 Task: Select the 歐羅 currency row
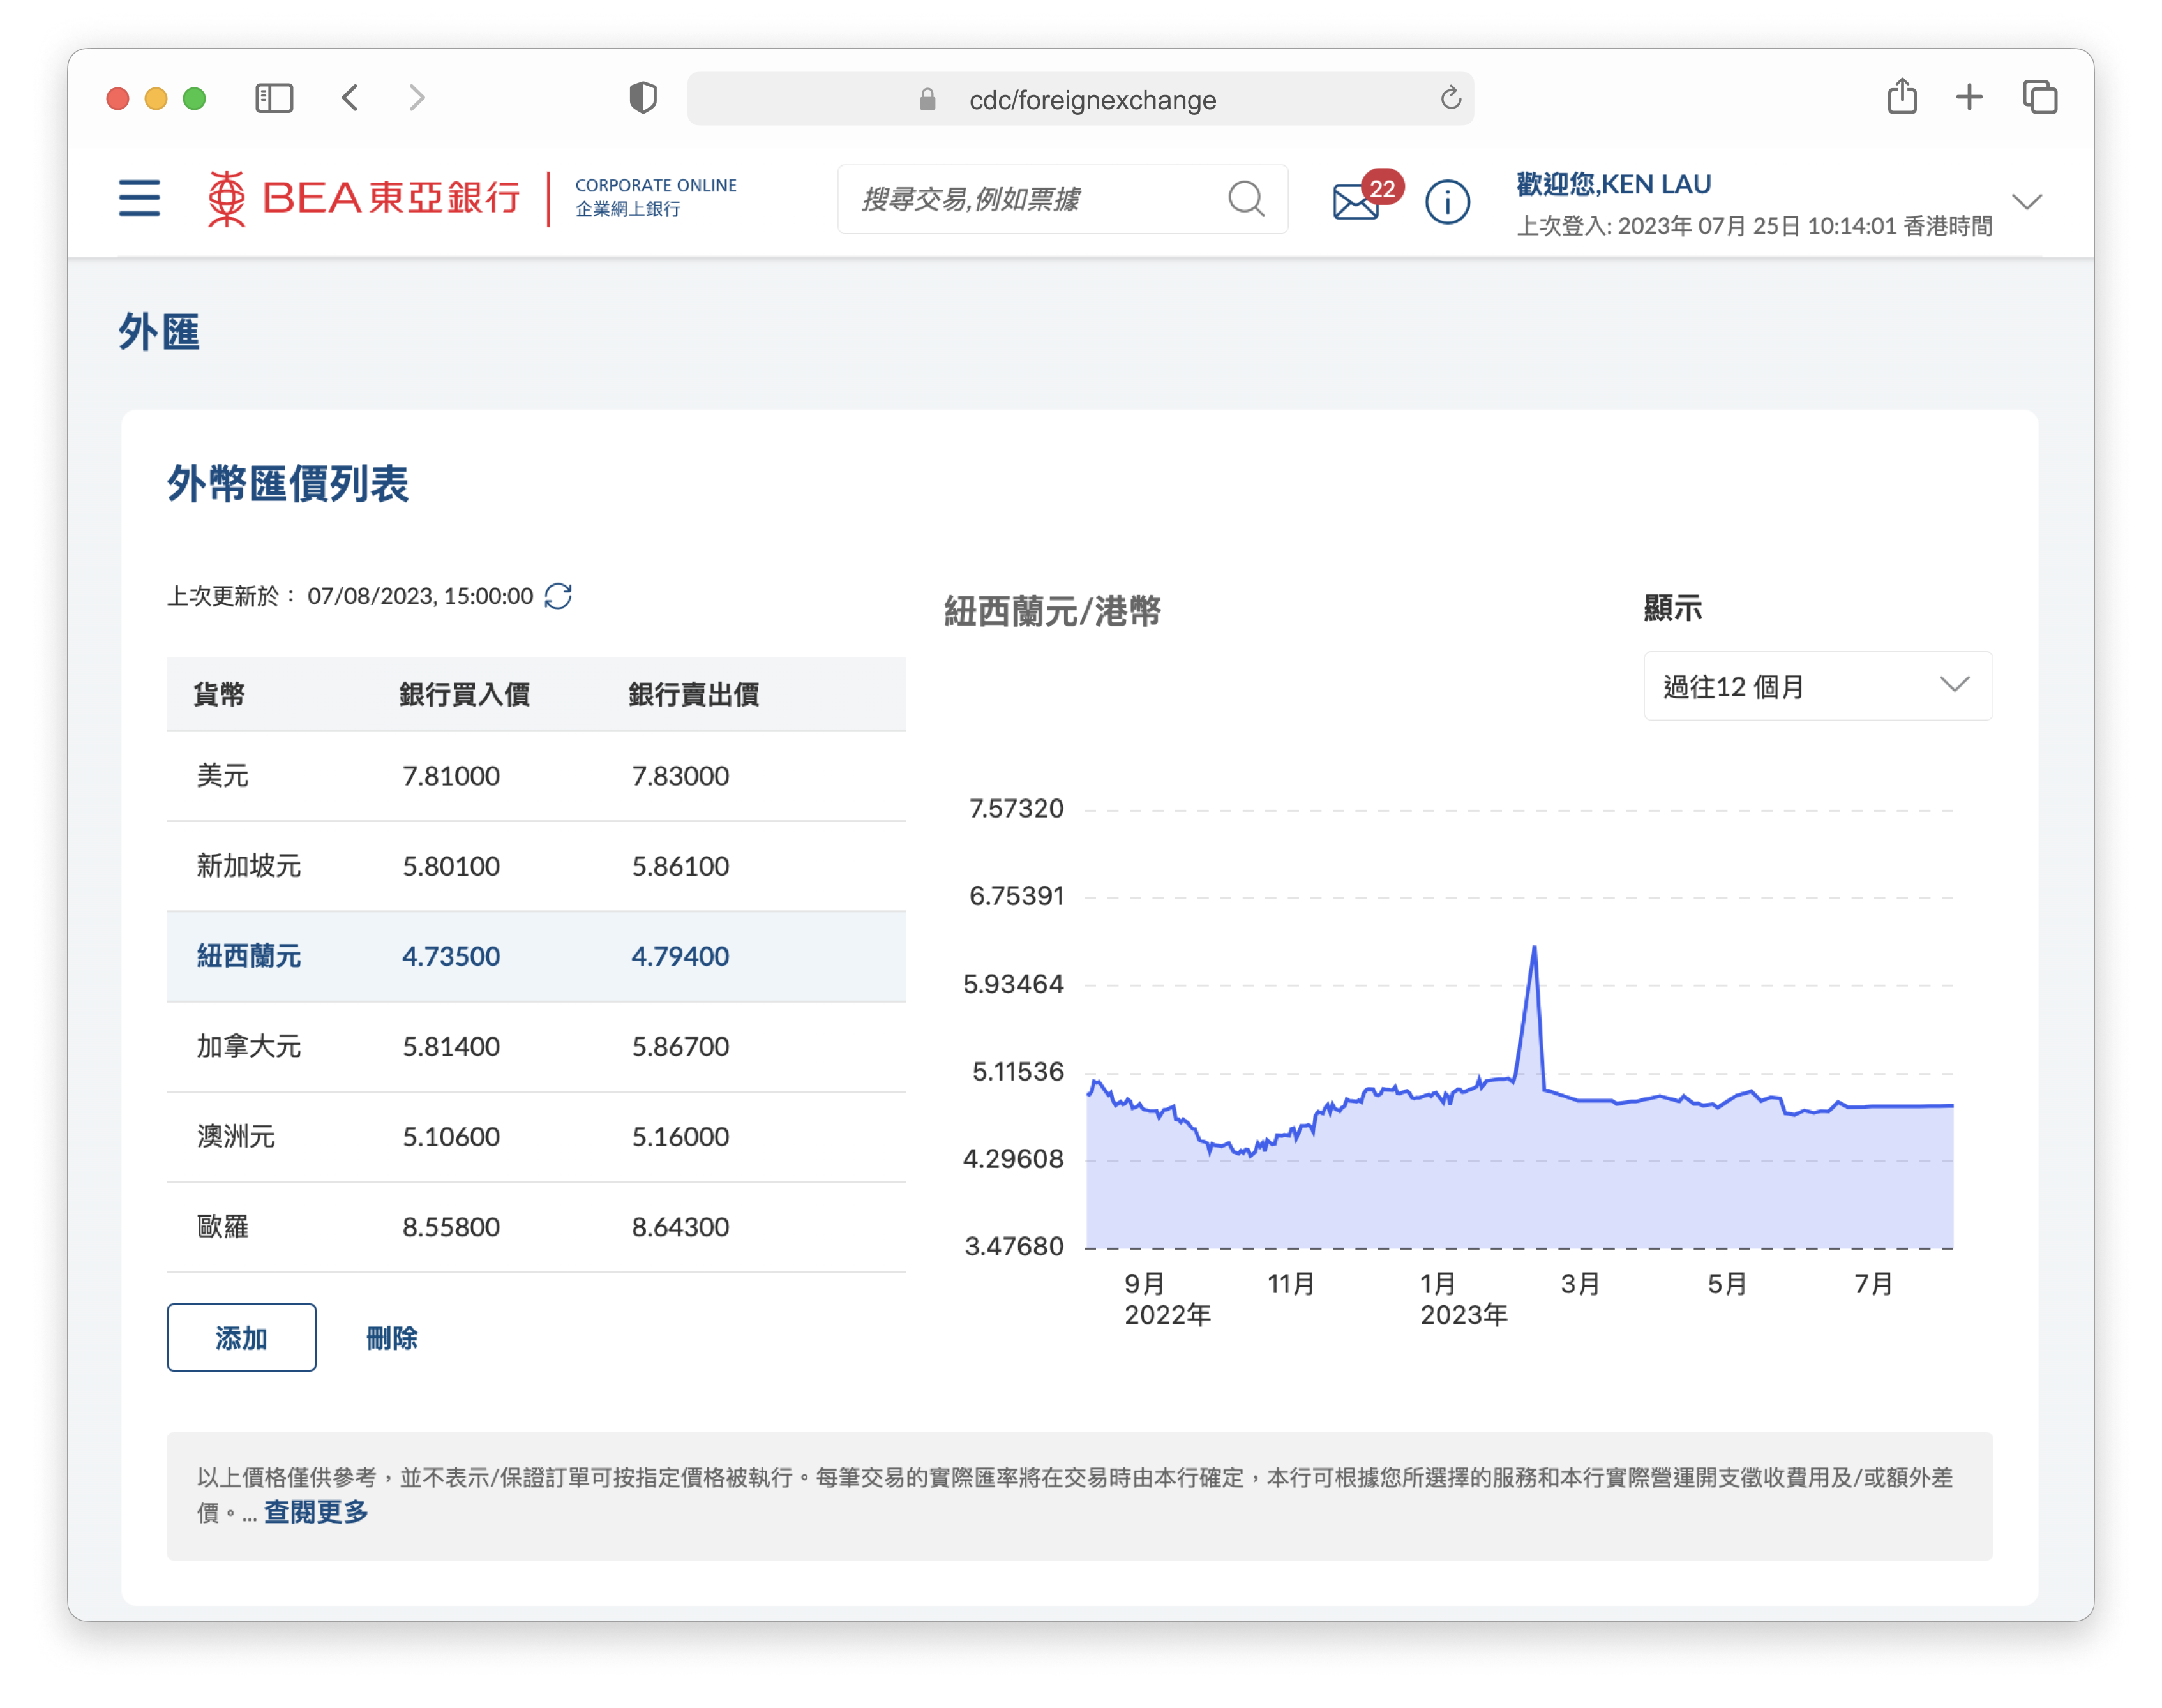click(x=536, y=1226)
